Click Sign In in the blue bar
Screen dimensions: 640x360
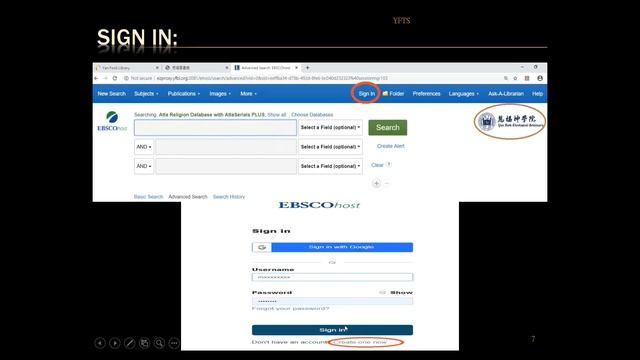pos(367,94)
